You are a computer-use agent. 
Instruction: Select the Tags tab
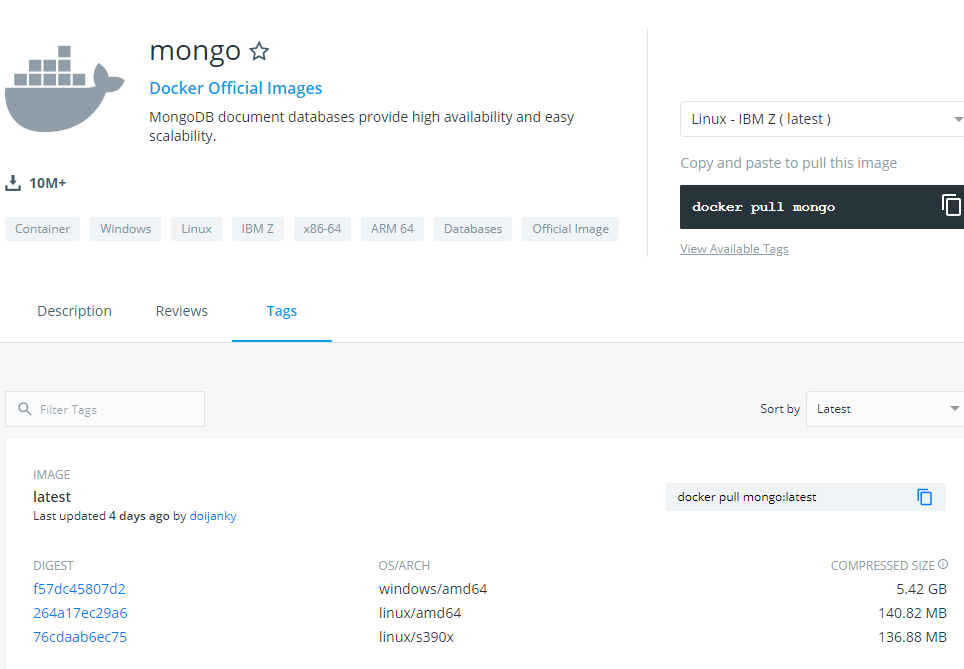(x=282, y=311)
